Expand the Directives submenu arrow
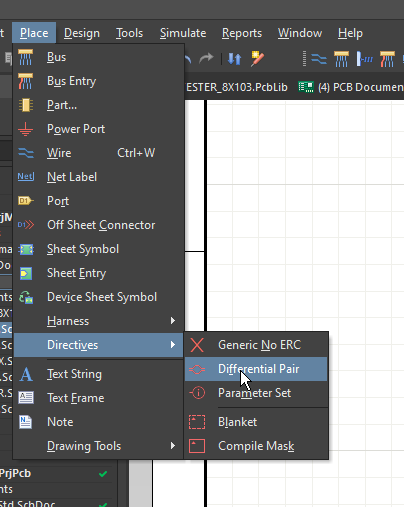 (x=173, y=345)
